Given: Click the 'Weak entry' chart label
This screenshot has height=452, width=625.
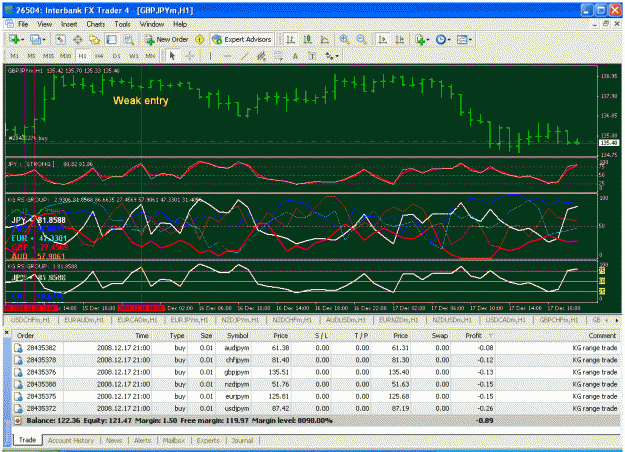Looking at the screenshot, I should pos(141,100).
